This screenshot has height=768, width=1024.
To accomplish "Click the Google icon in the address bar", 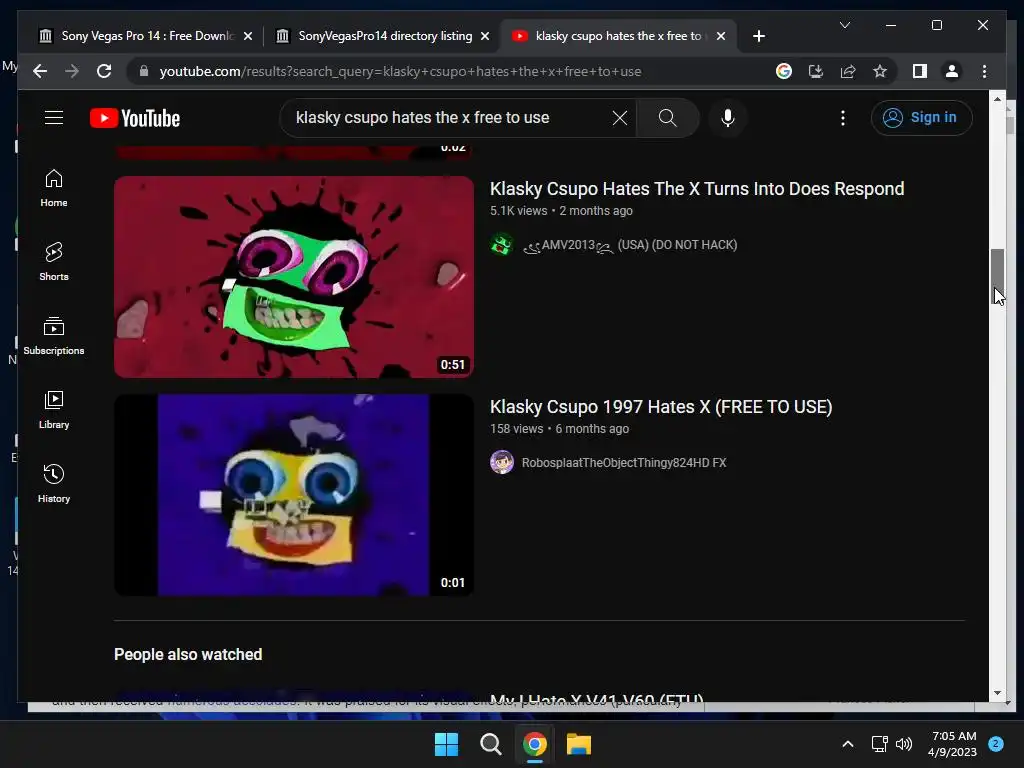I will [x=784, y=71].
